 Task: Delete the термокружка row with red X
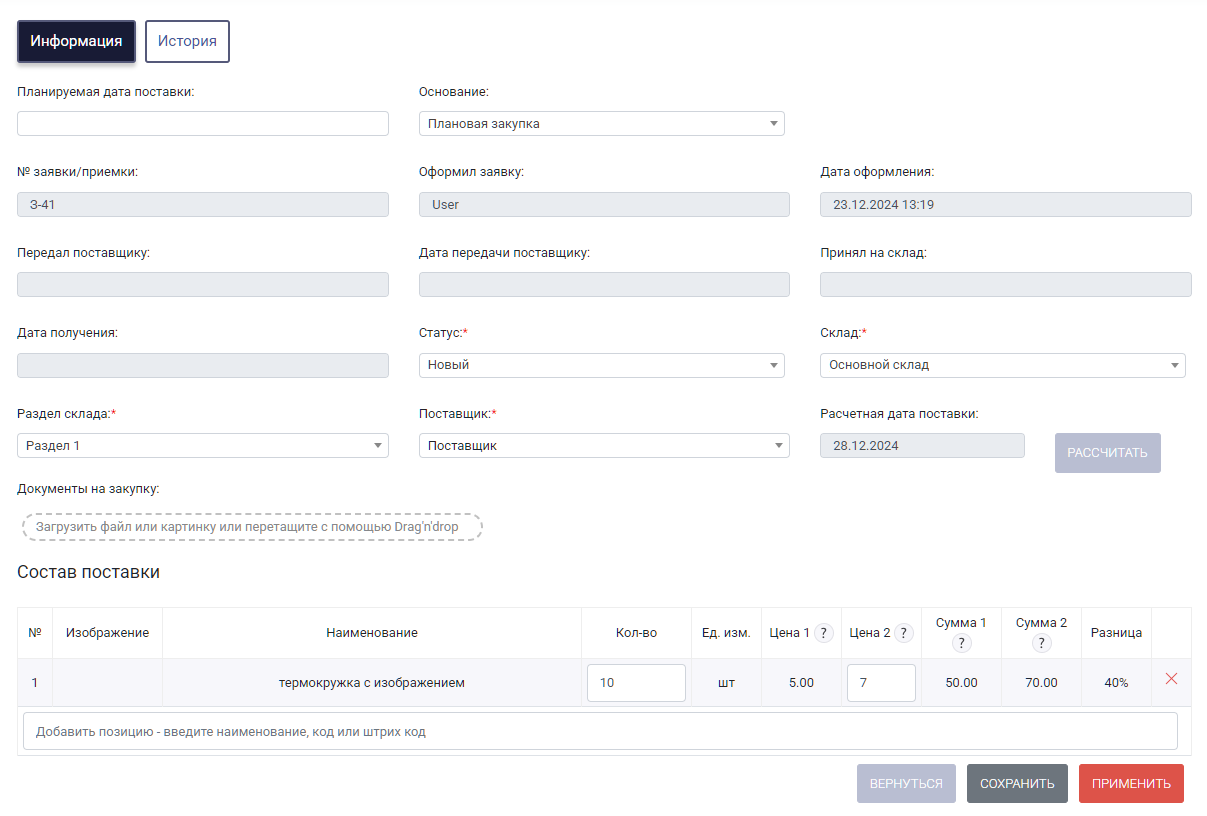(x=1172, y=679)
